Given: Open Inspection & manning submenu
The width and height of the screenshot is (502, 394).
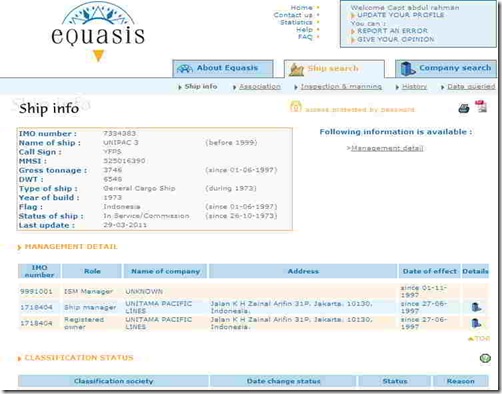Looking at the screenshot, I should coord(341,87).
